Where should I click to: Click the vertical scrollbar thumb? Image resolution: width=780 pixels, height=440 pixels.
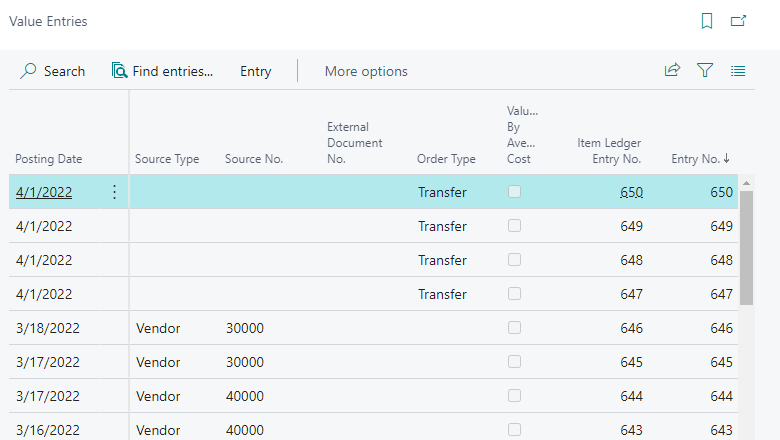[746, 248]
